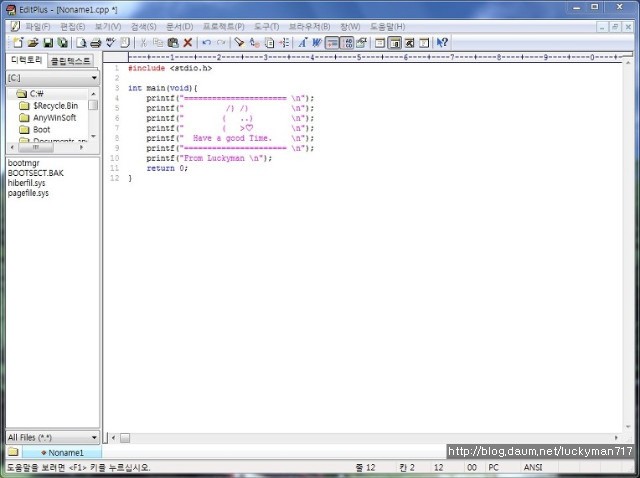Image resolution: width=640 pixels, height=478 pixels.
Task: Toggle Word Wrap with the W icon
Action: 317,42
